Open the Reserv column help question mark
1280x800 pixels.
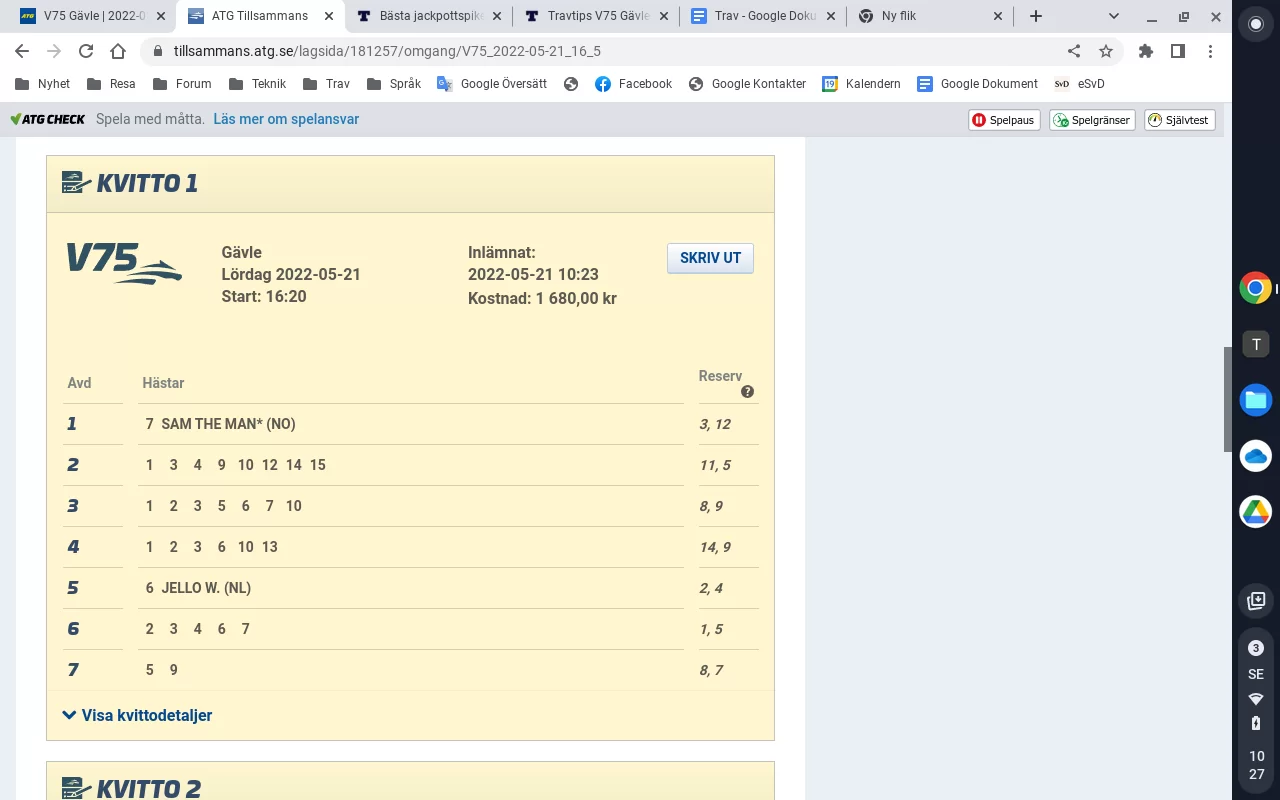(747, 392)
